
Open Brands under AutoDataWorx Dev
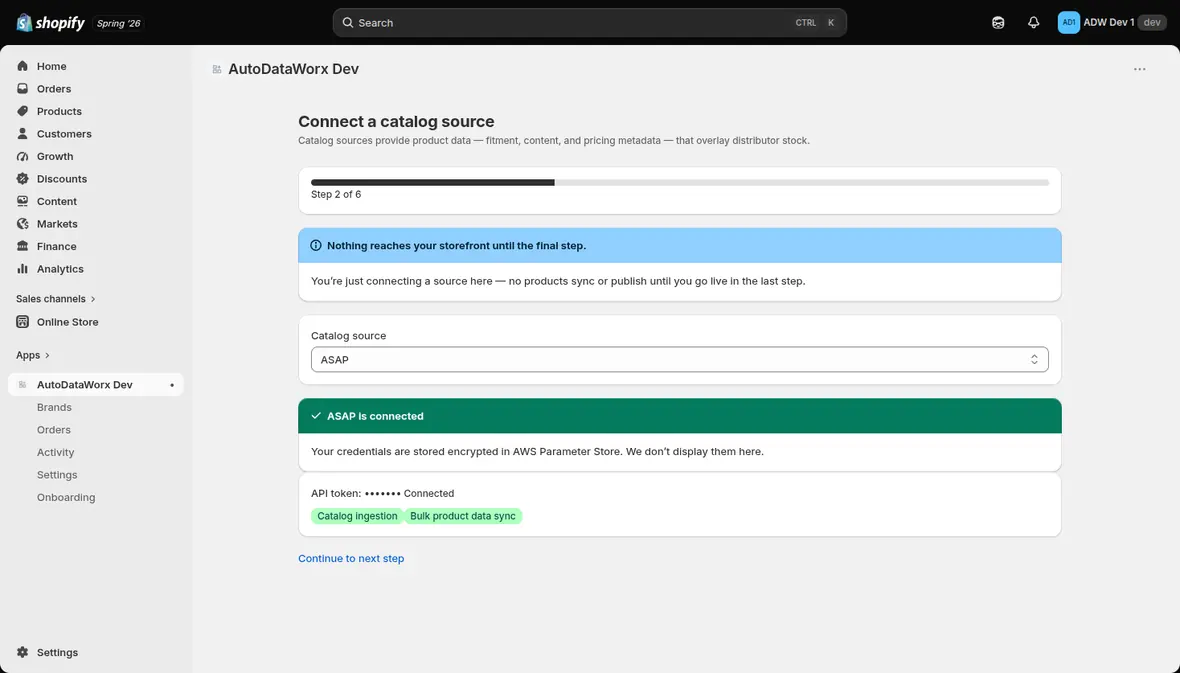(54, 407)
